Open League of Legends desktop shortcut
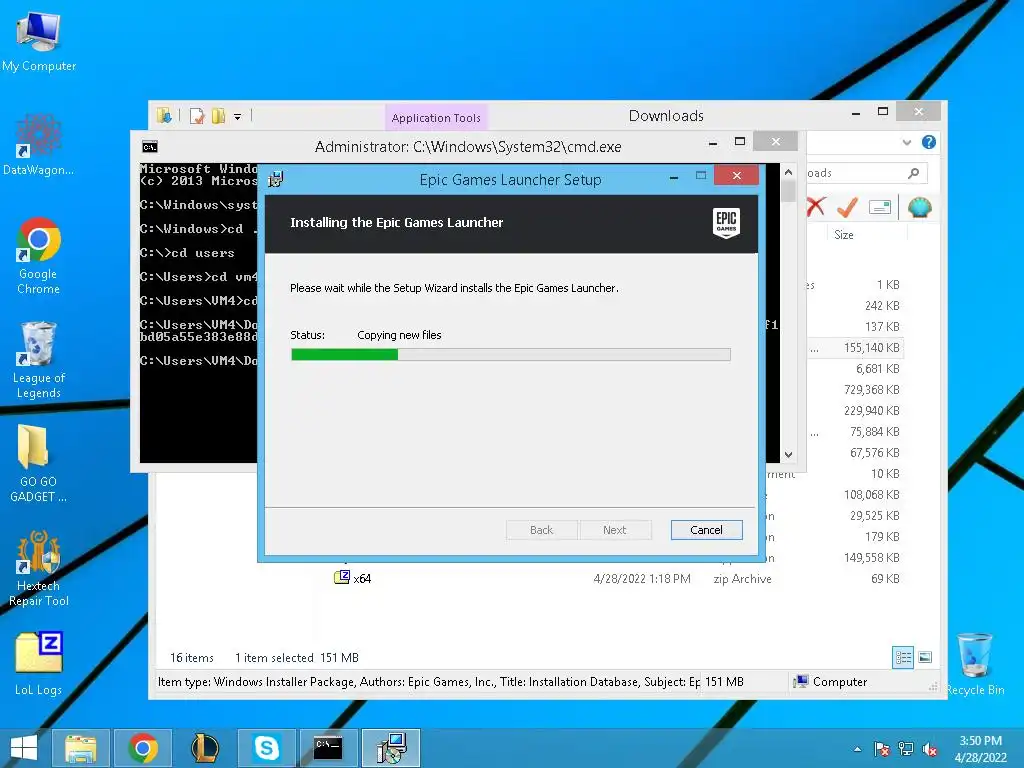This screenshot has width=1024, height=768. coord(39,359)
